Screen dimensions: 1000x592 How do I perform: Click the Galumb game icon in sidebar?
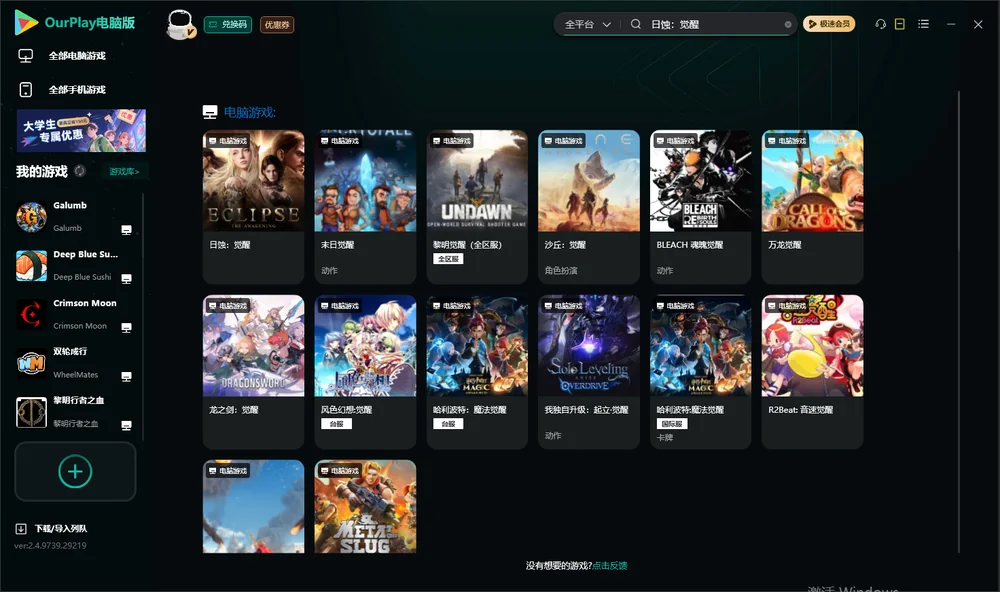(31, 217)
